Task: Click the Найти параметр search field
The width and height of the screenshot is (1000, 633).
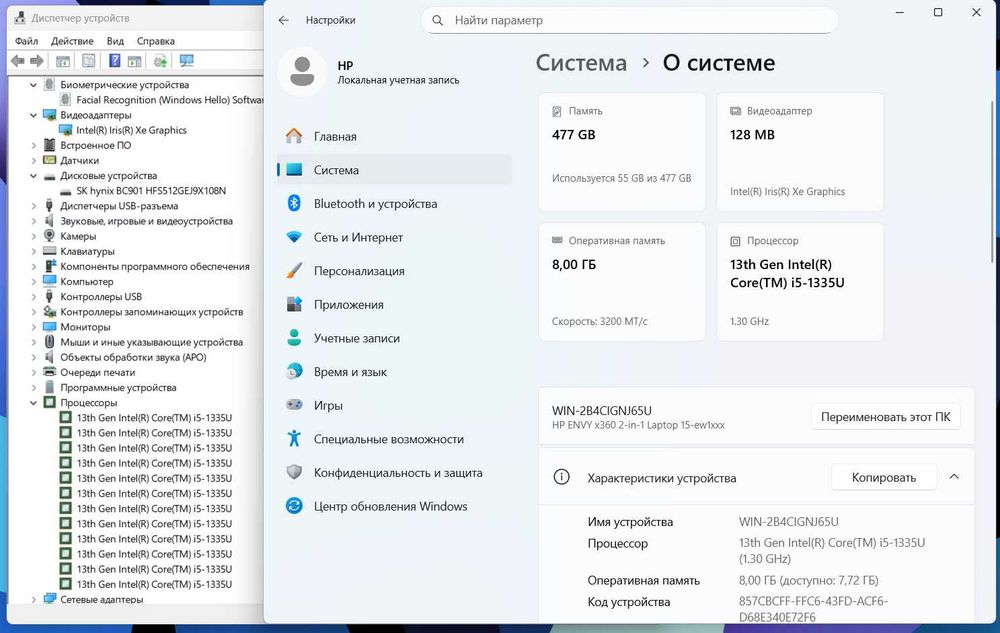Action: coord(629,20)
